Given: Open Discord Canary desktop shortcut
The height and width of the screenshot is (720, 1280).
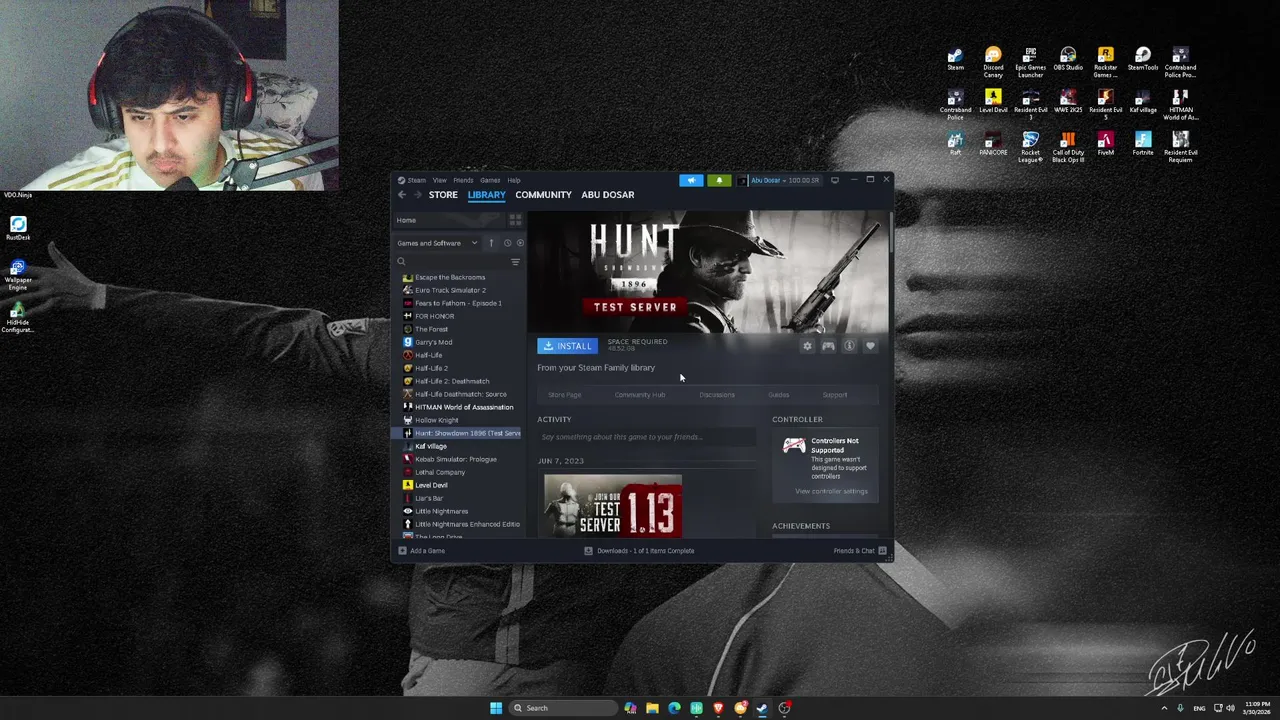Looking at the screenshot, I should (x=993, y=62).
